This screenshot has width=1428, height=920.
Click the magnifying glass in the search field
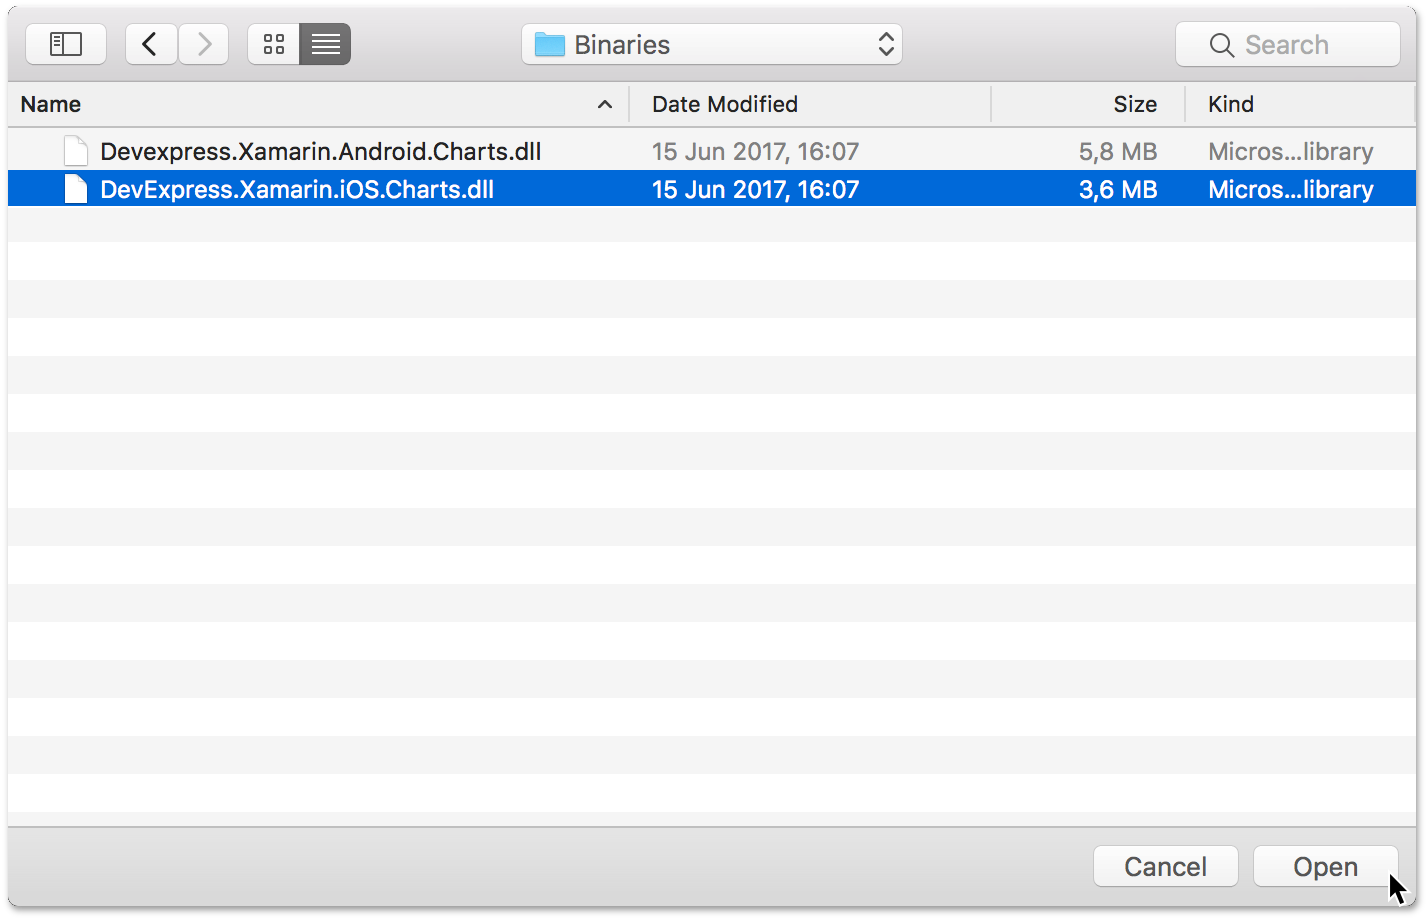click(1221, 44)
